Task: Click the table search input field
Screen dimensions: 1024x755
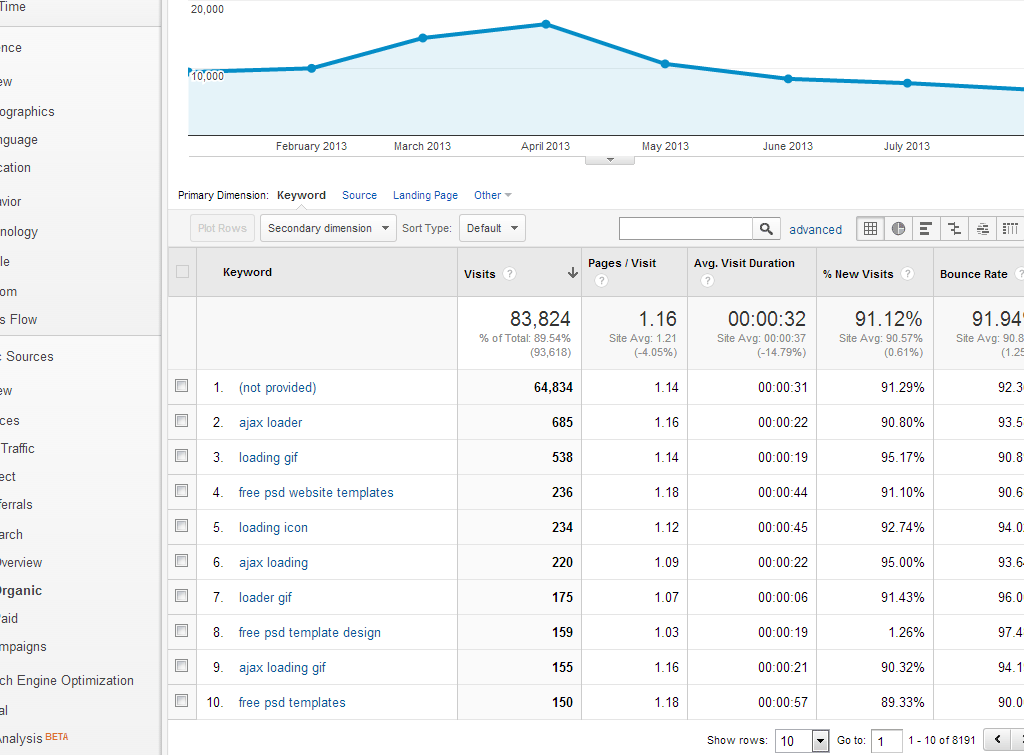Action: coord(686,229)
